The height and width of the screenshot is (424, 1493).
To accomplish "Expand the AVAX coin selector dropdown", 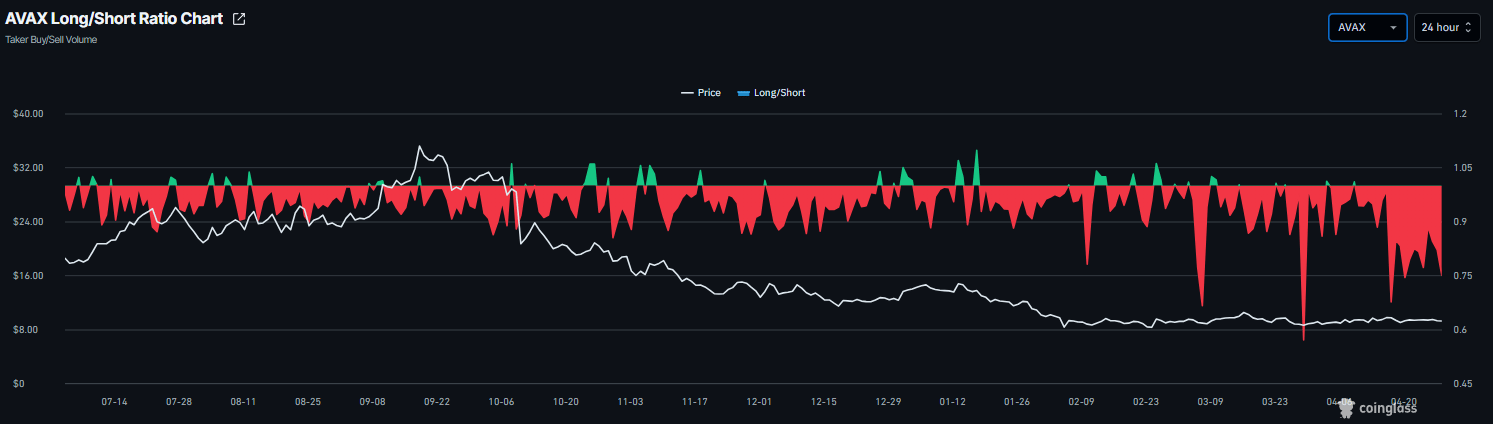I will click(x=1367, y=28).
